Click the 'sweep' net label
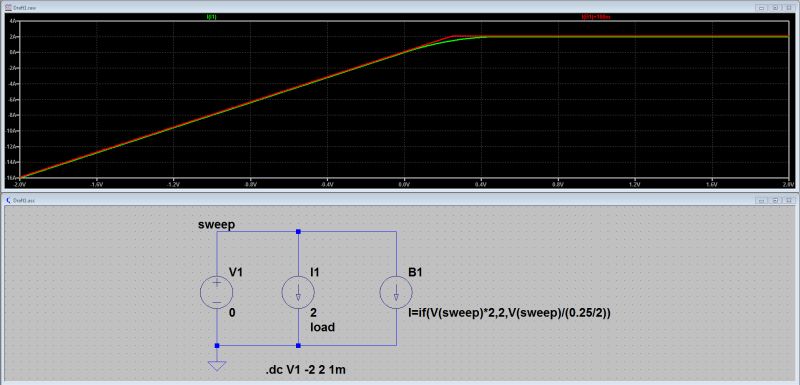 pyautogui.click(x=216, y=225)
